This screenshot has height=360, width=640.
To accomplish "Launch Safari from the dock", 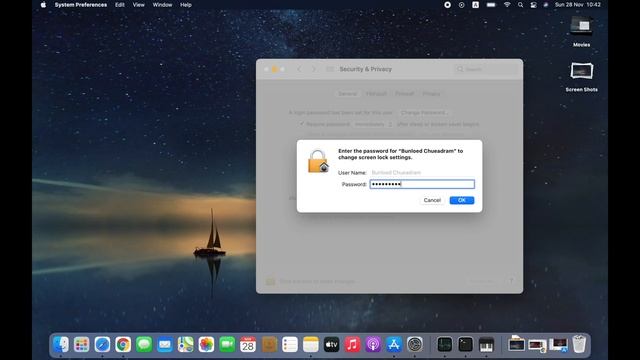I will point(102,344).
